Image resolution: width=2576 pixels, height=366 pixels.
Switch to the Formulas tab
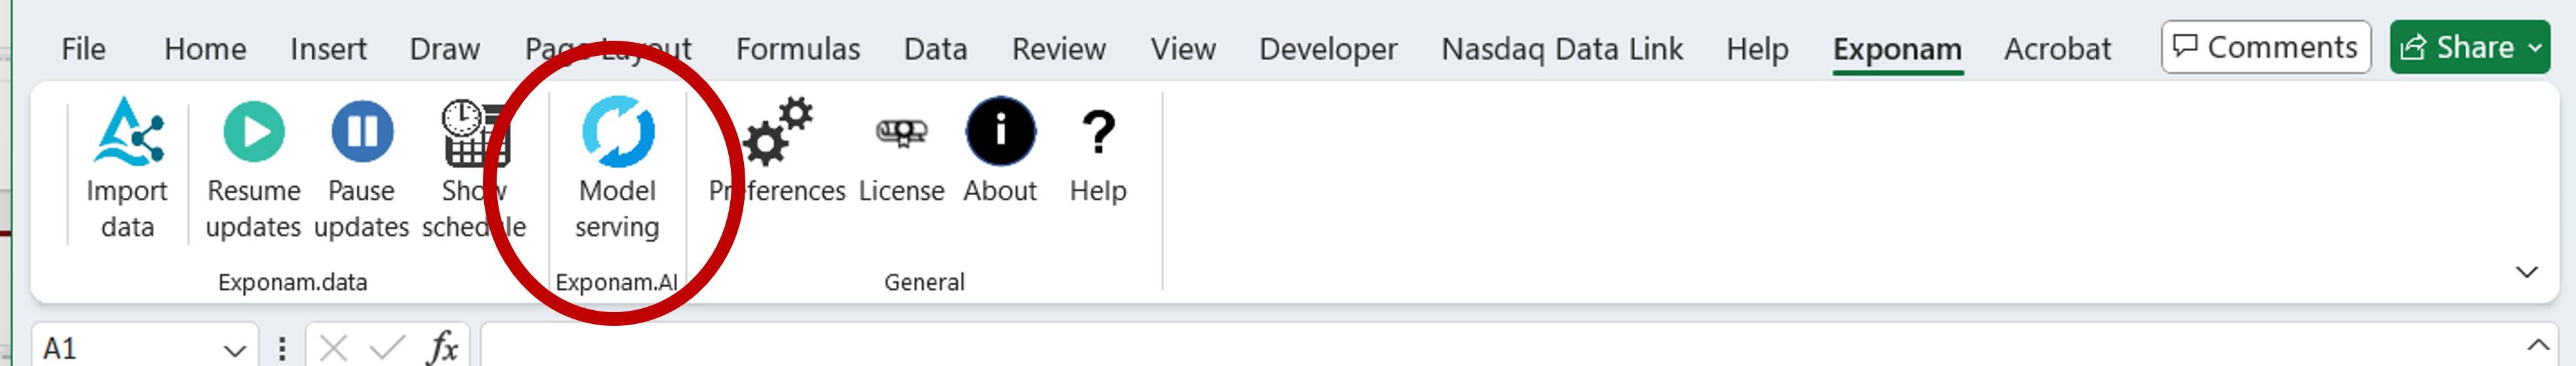(x=797, y=49)
